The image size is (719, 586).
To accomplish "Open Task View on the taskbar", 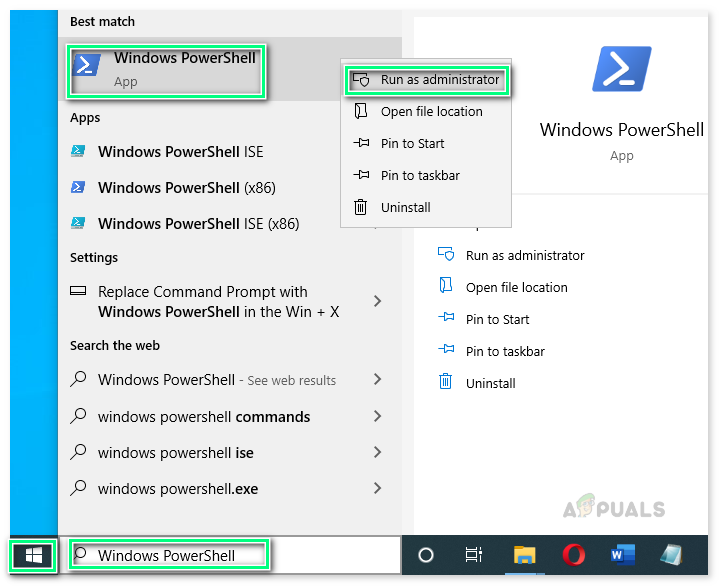I will pyautogui.click(x=474, y=555).
